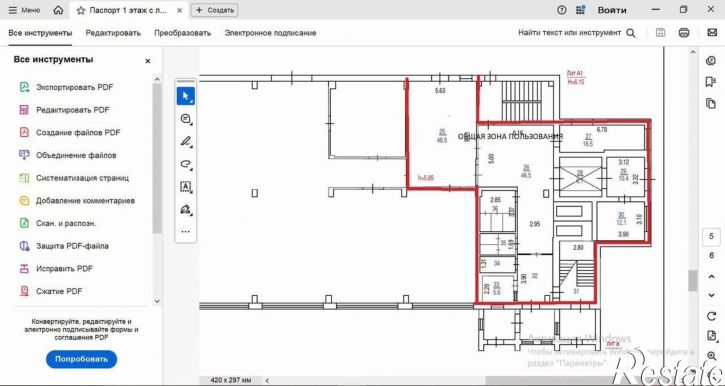Choose the text box A tool
This screenshot has width=725, height=386.
185,187
